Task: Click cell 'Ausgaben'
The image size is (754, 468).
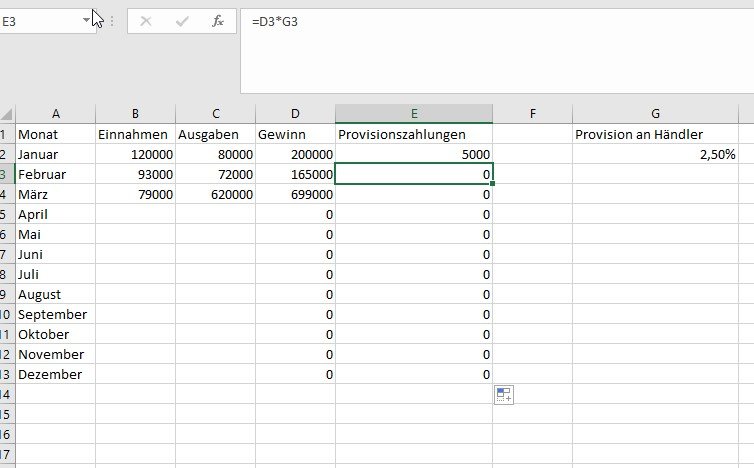Action: [215, 134]
